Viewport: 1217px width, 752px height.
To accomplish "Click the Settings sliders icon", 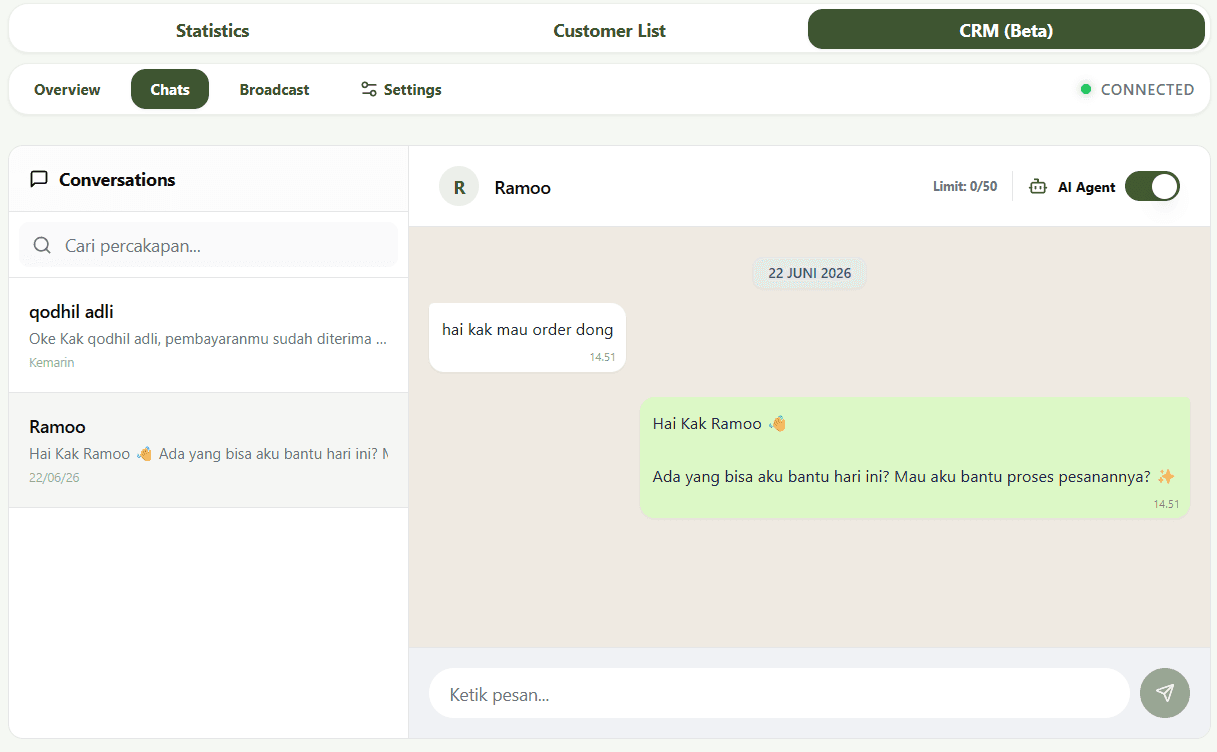I will [x=369, y=89].
